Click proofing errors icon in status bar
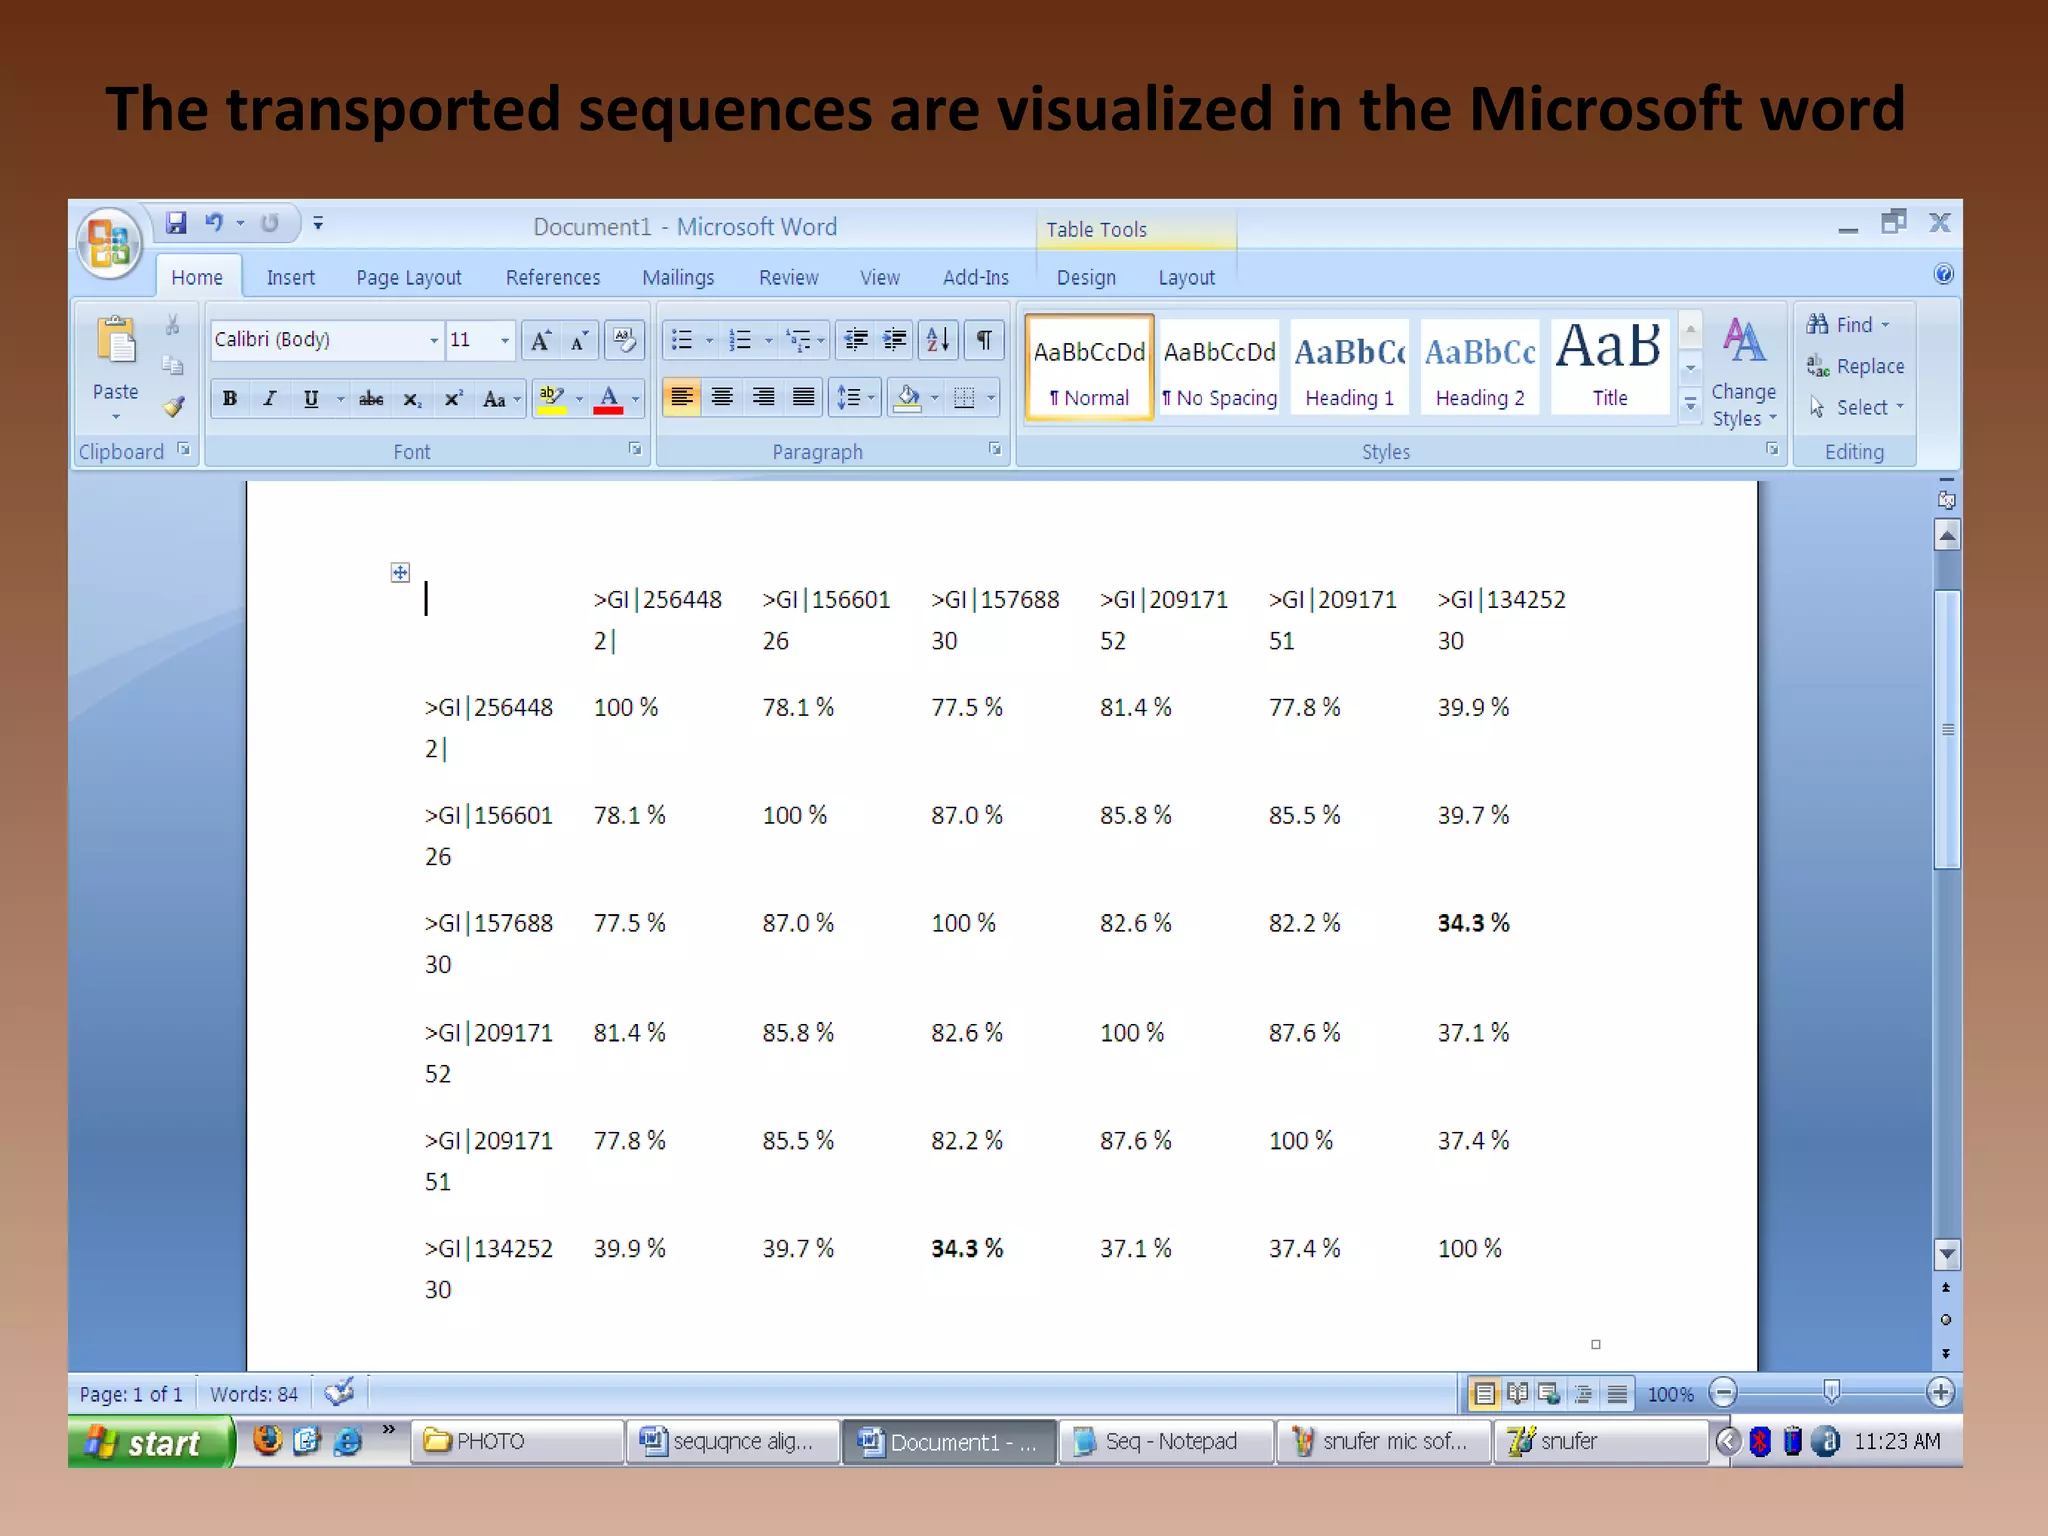 click(x=340, y=1391)
